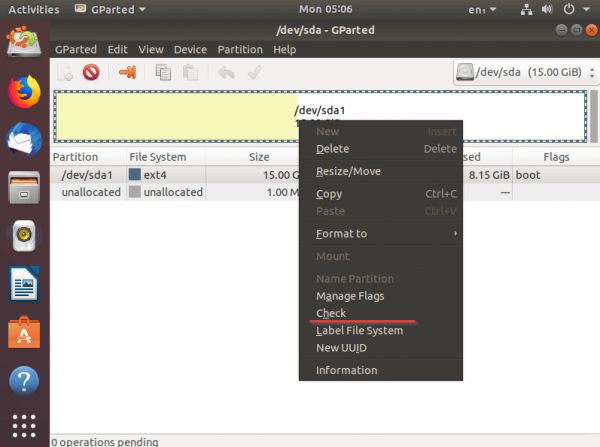
Task: Open LibreOffice Writer from the dock
Action: click(x=24, y=284)
